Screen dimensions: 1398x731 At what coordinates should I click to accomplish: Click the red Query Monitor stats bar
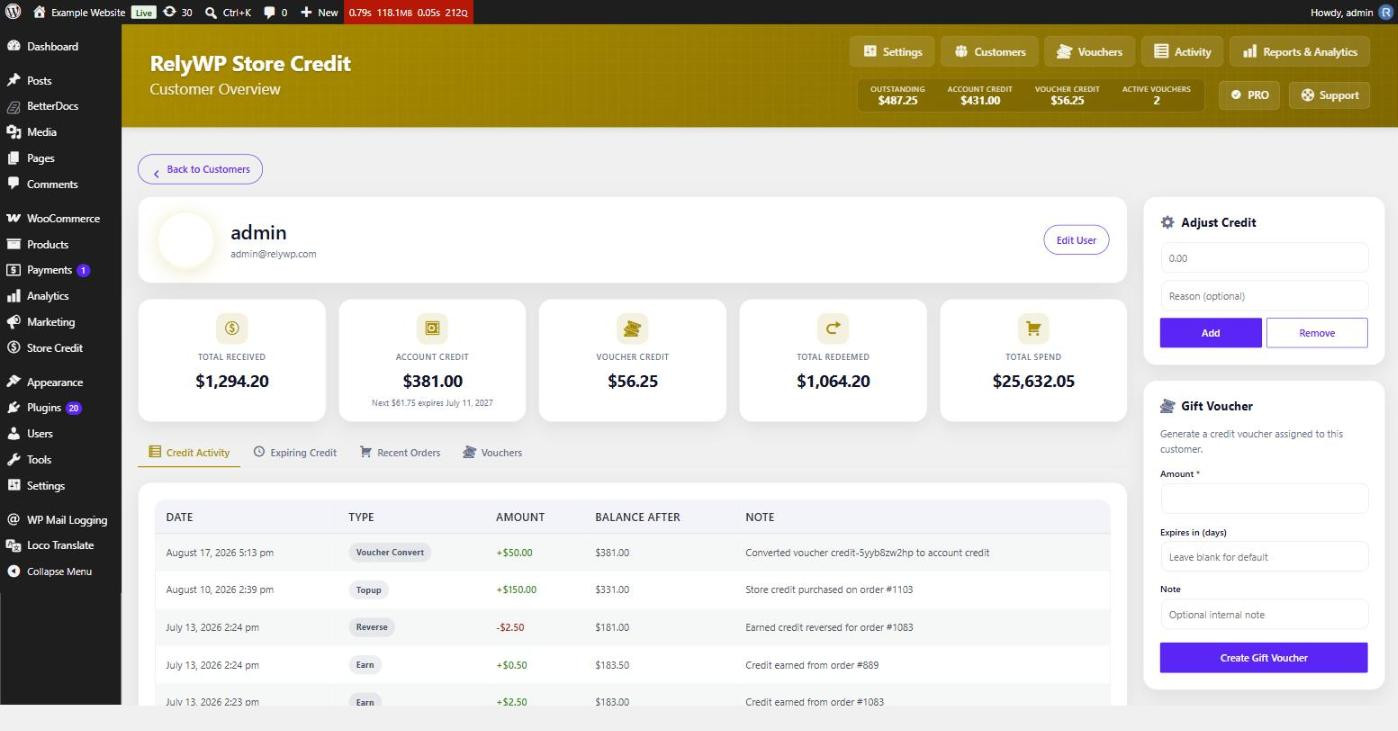pos(408,12)
